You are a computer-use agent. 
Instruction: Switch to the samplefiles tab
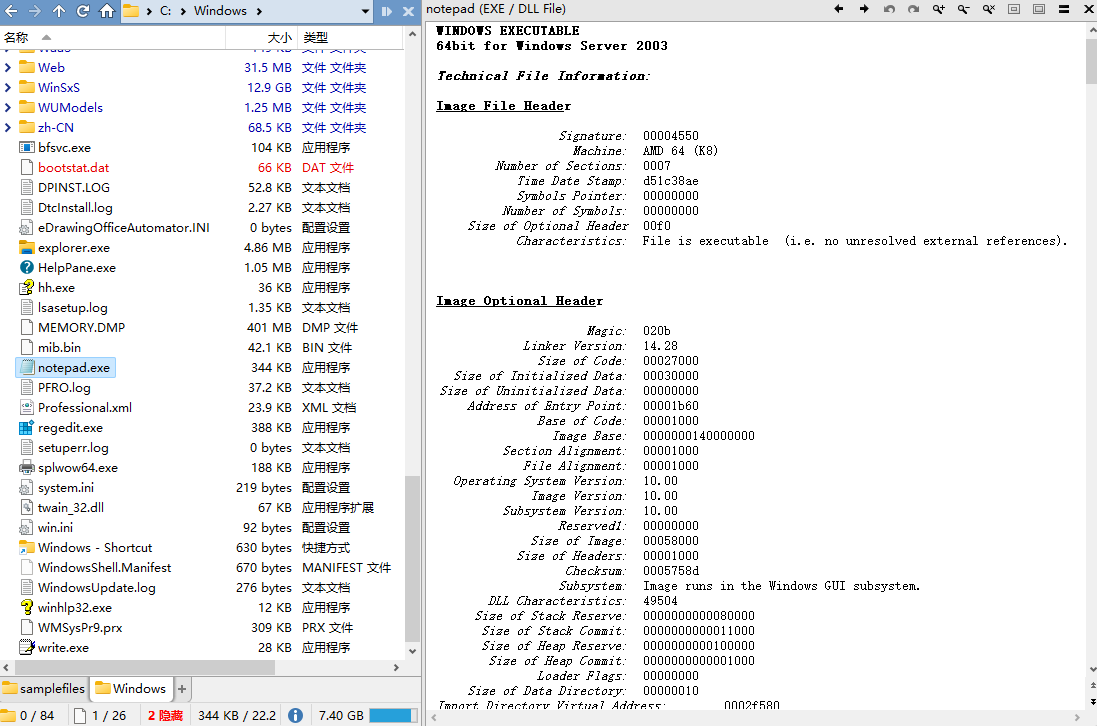pyautogui.click(x=44, y=689)
